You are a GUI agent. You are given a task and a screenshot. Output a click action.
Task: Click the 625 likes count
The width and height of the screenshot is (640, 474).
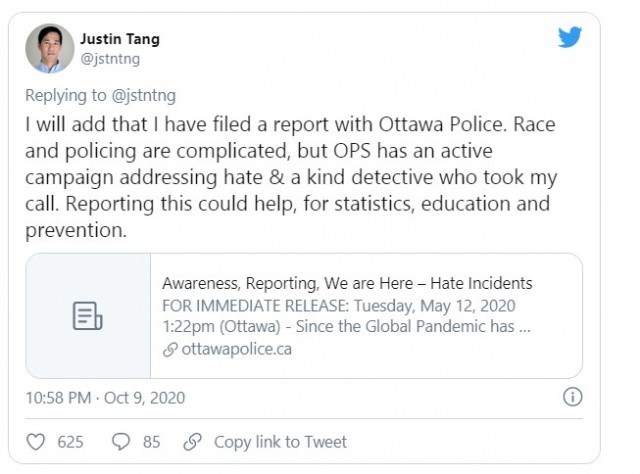70,442
